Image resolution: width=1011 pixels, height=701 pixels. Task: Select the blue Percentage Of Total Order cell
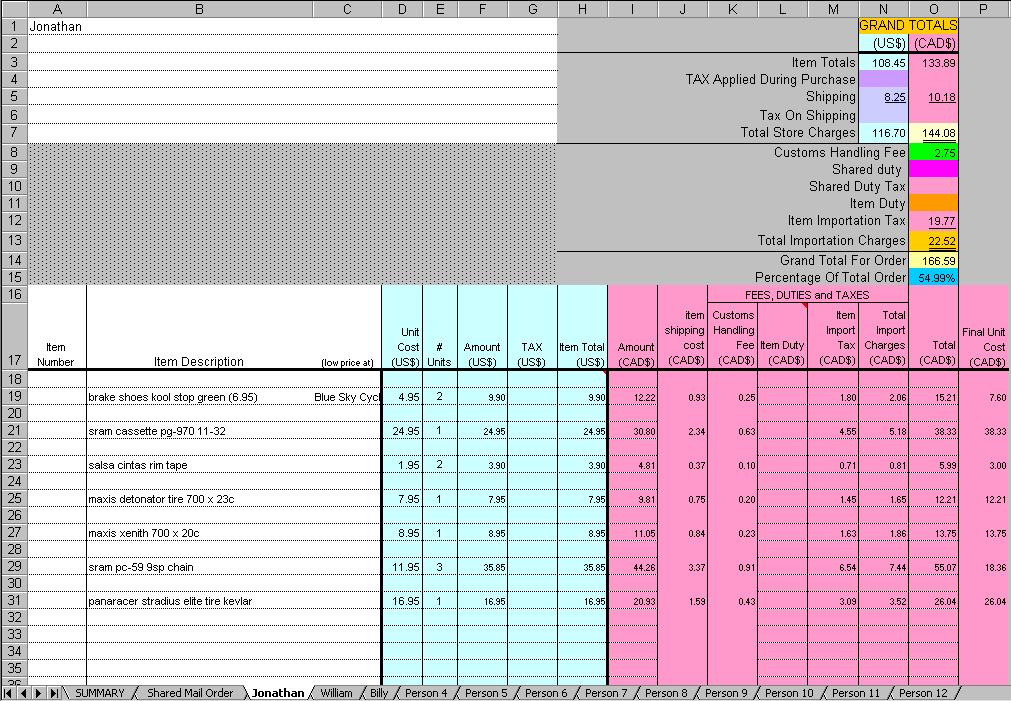(x=934, y=277)
